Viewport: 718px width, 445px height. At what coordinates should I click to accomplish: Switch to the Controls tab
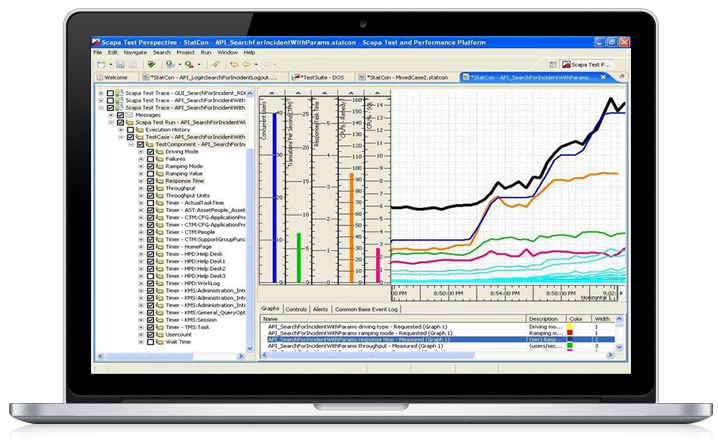[296, 309]
